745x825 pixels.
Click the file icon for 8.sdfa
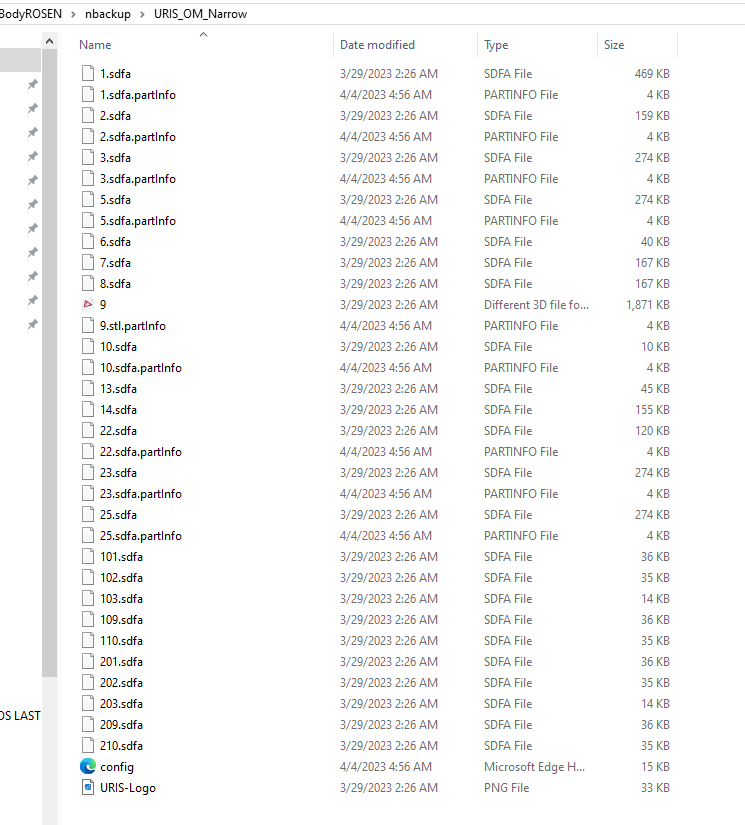(88, 284)
